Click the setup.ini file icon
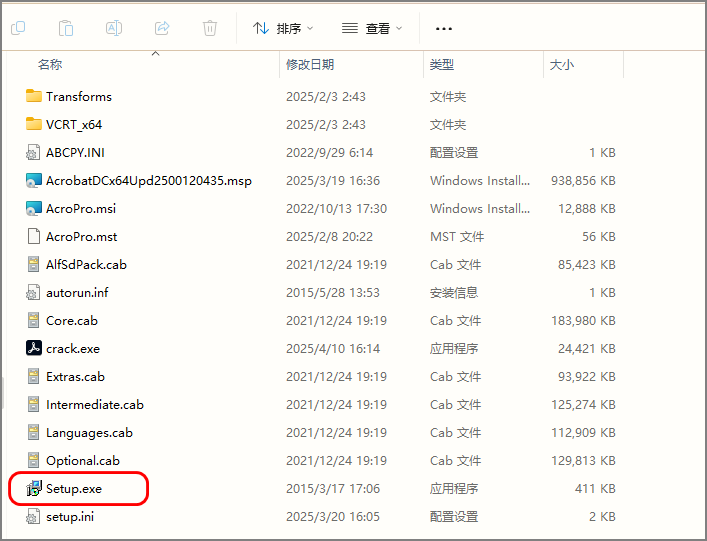707x541 pixels. 33,517
